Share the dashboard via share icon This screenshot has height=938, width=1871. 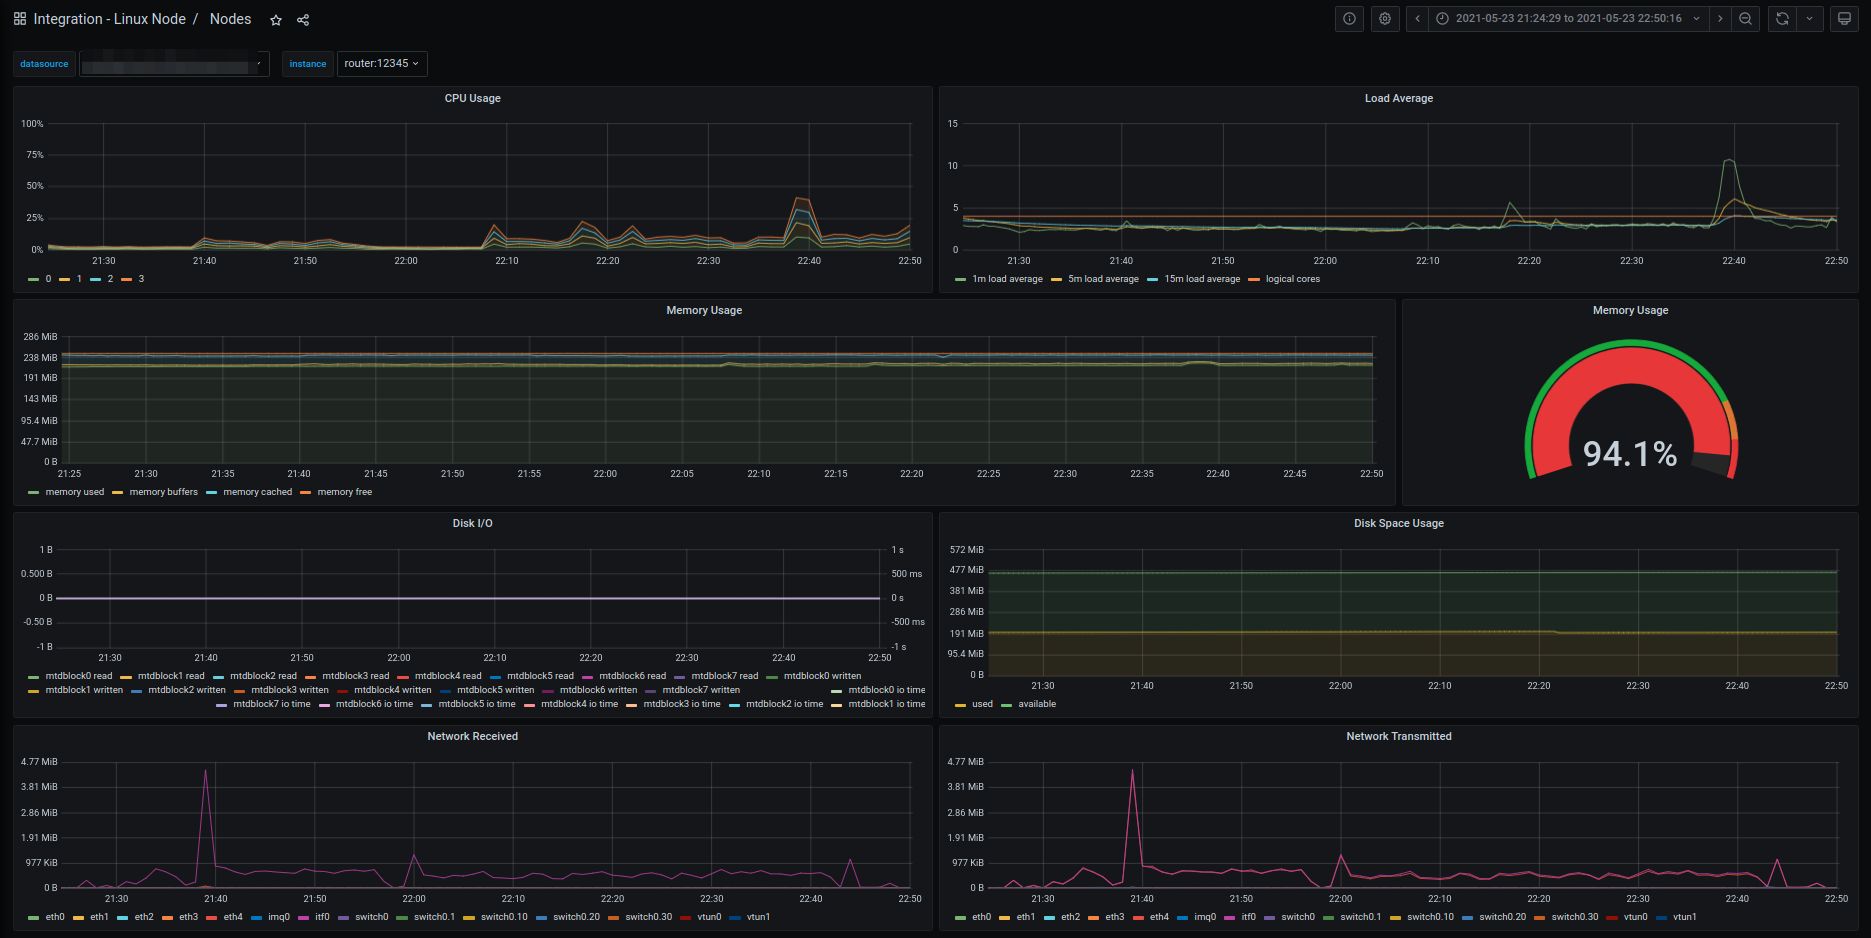click(x=303, y=20)
